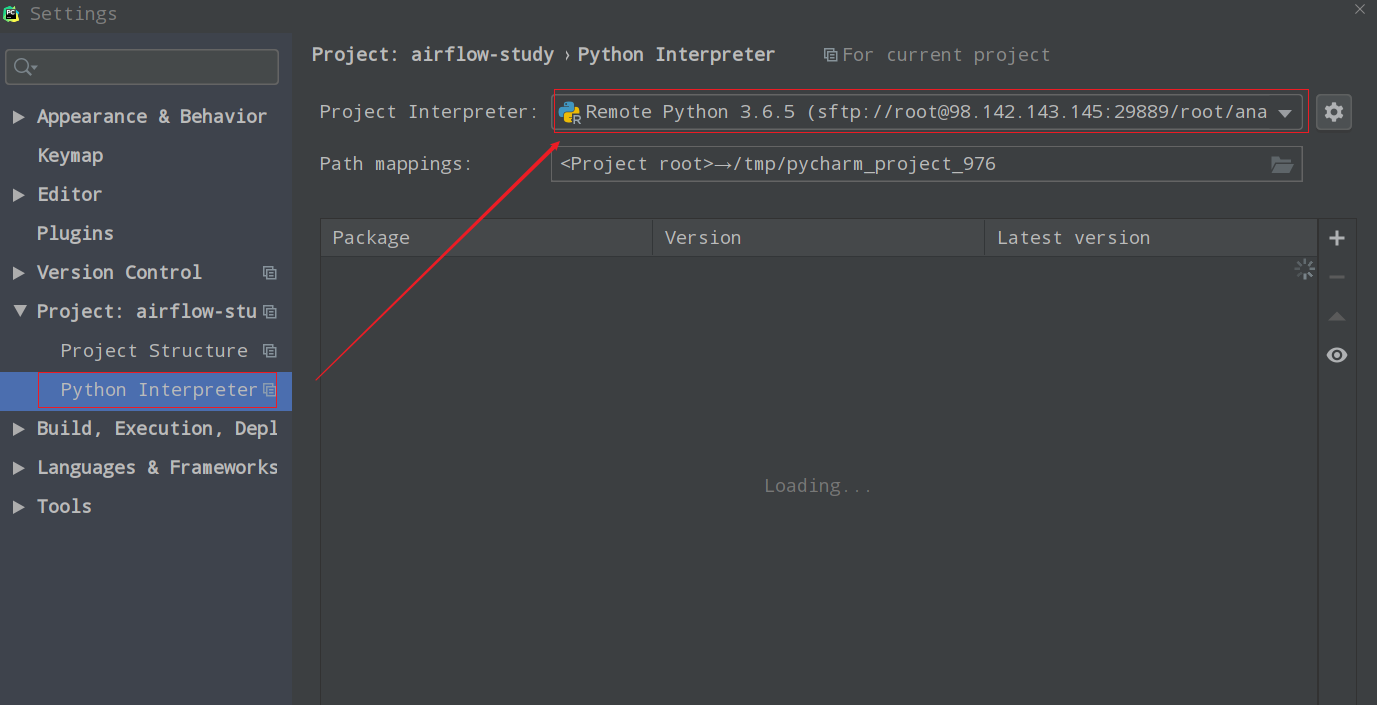Image resolution: width=1377 pixels, height=705 pixels.
Task: Open path mappings folder browse icon
Action: pyautogui.click(x=1282, y=164)
